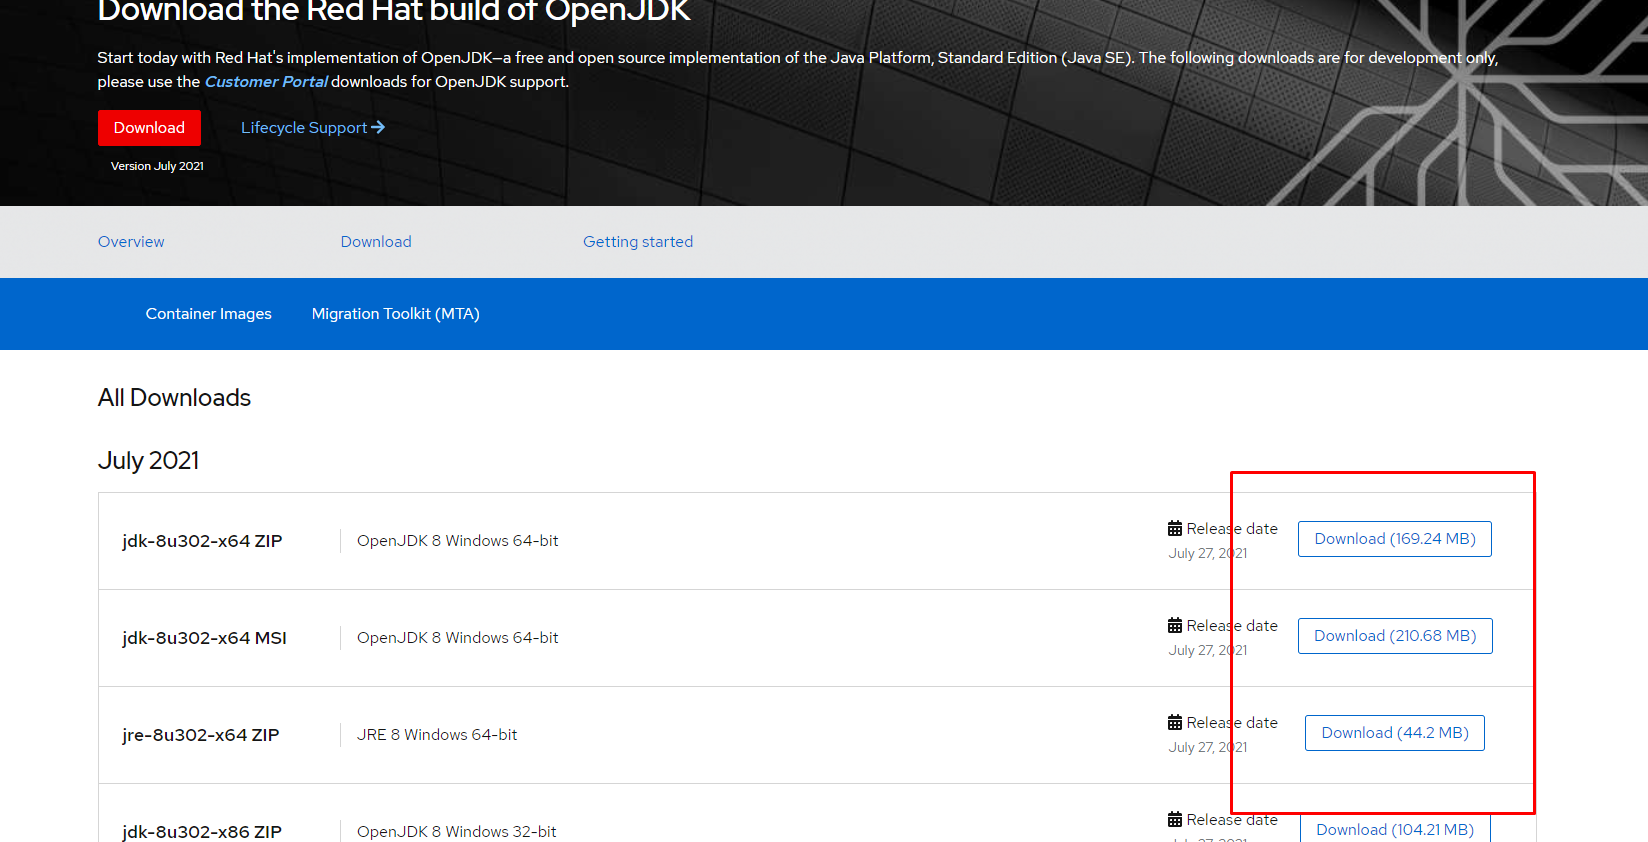1648x842 pixels.
Task: Click calendar icon in jdk-8u302-x64 MSI row
Action: (1175, 625)
